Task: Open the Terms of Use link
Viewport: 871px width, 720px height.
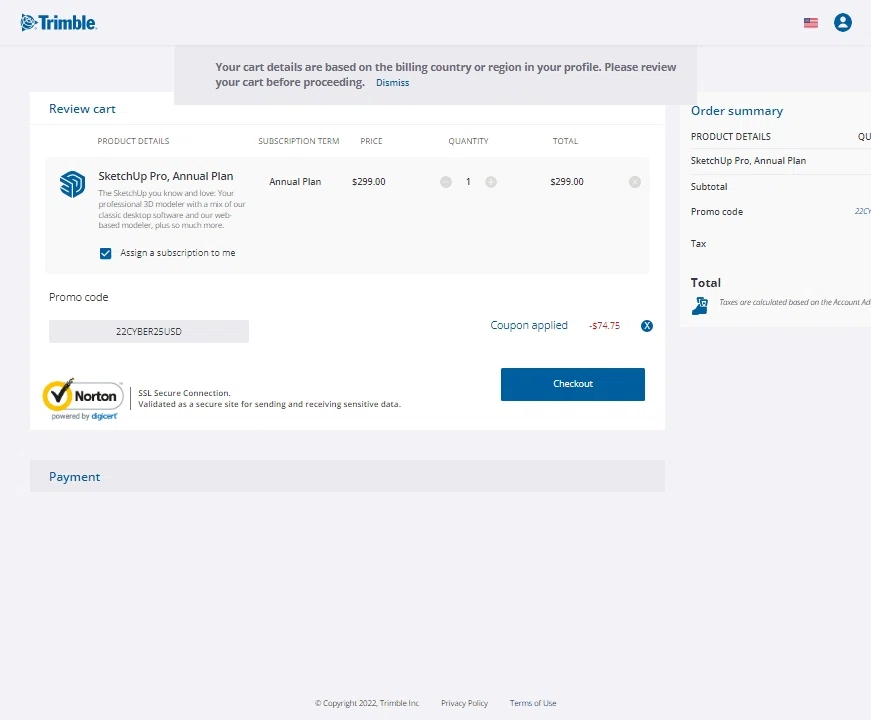Action: point(533,703)
